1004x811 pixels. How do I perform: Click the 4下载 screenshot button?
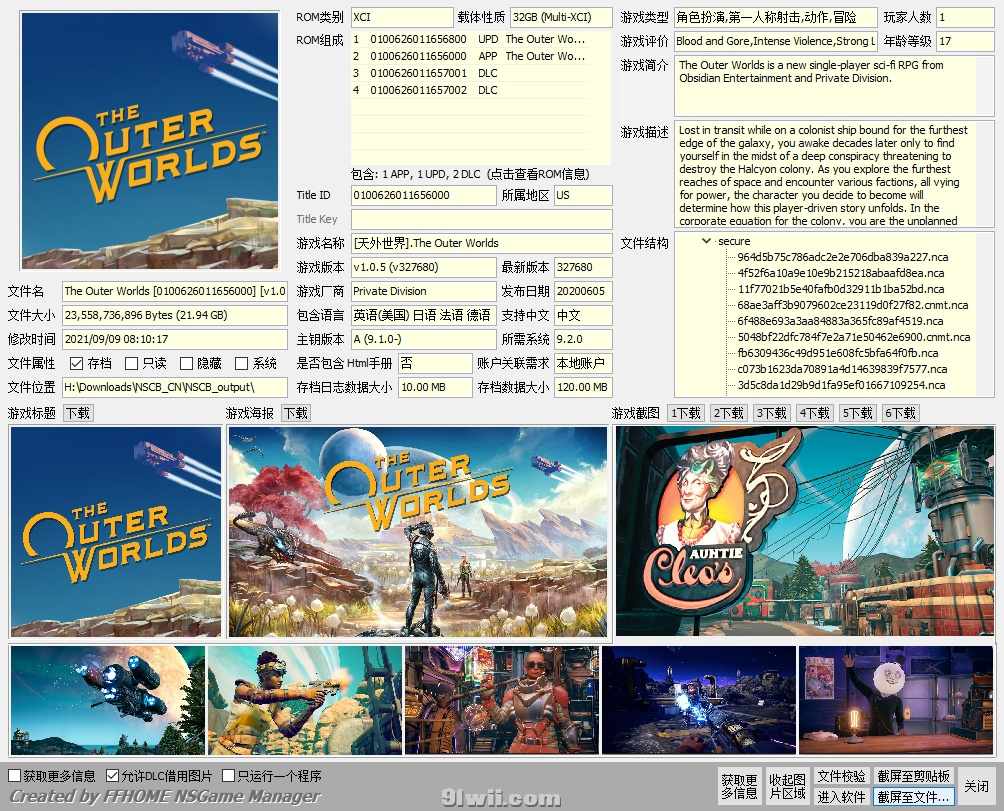click(814, 414)
